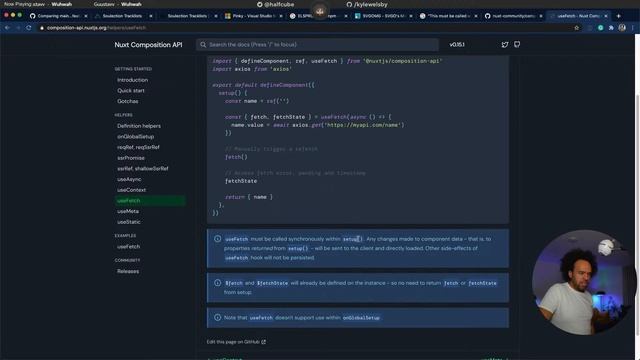Click the info icon beside 'useFetch must be called'
Image resolution: width=640 pixels, height=360 pixels.
coord(218,239)
